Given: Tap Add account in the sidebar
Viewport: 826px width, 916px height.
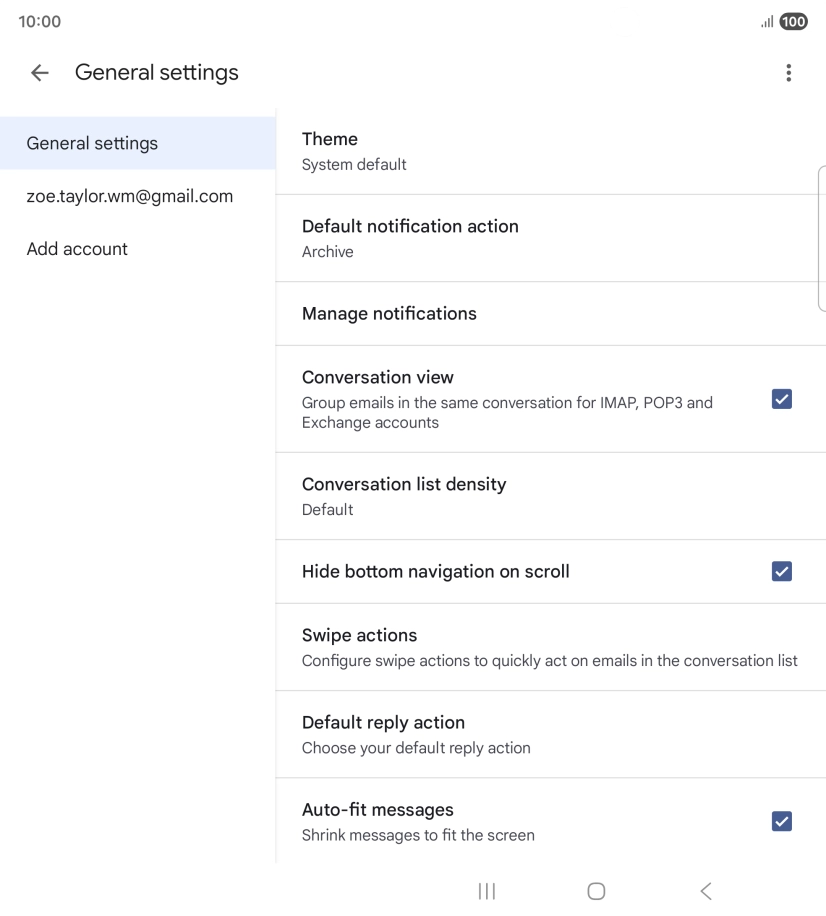Looking at the screenshot, I should point(77,249).
